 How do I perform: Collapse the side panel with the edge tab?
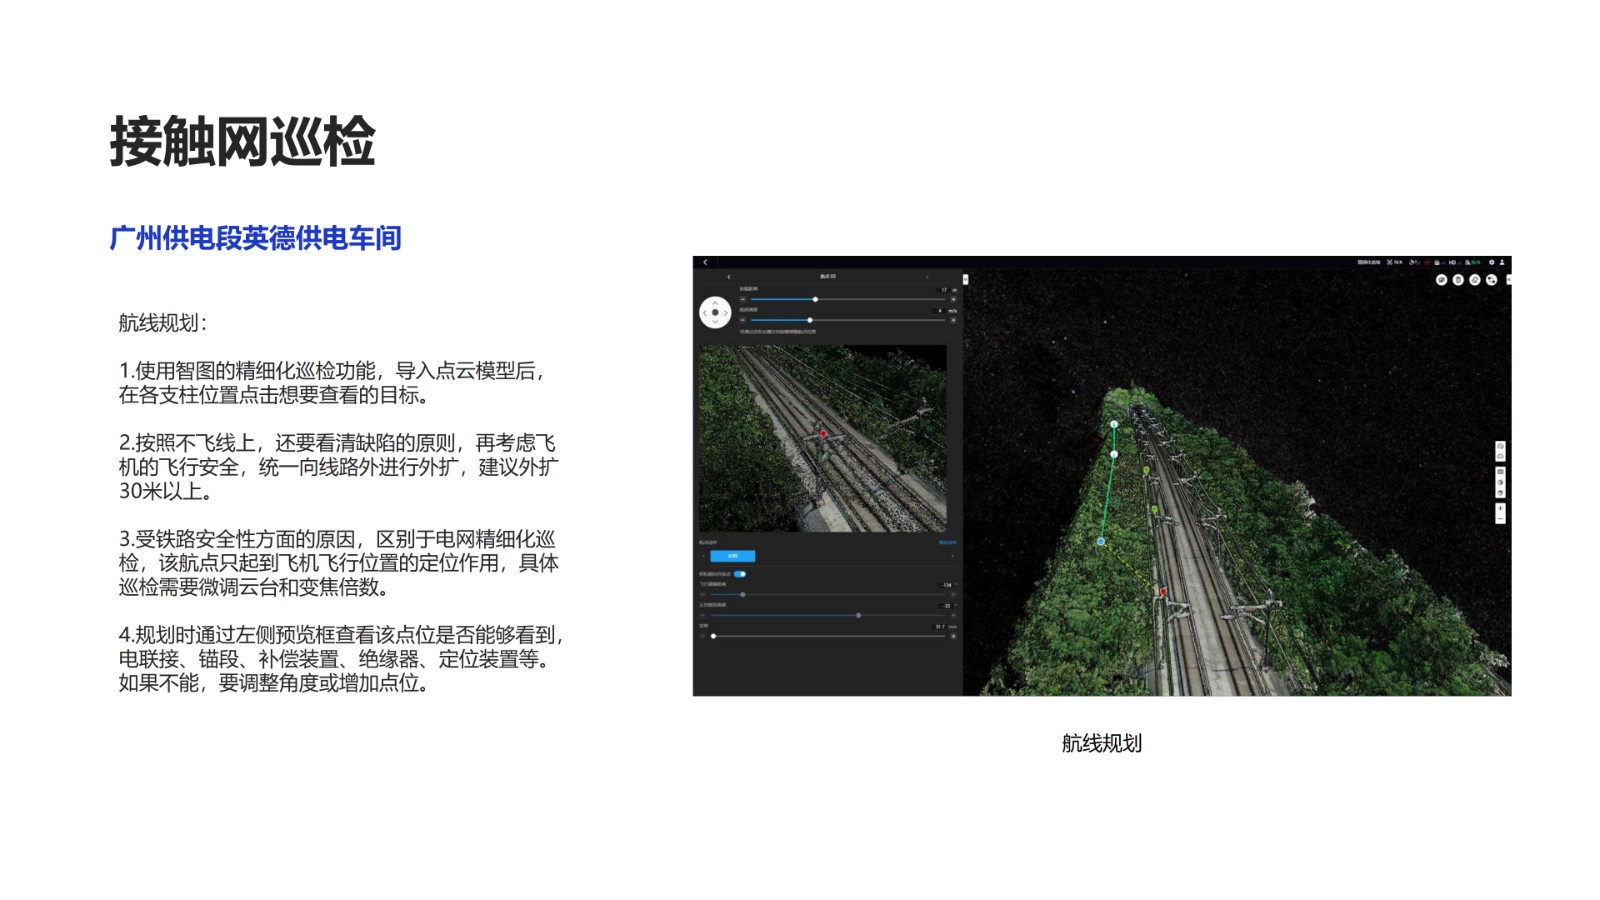click(965, 279)
